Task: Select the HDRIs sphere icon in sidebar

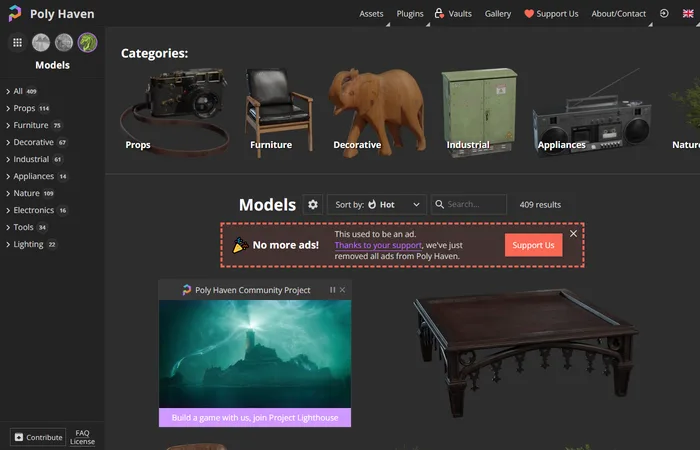Action: pos(41,43)
